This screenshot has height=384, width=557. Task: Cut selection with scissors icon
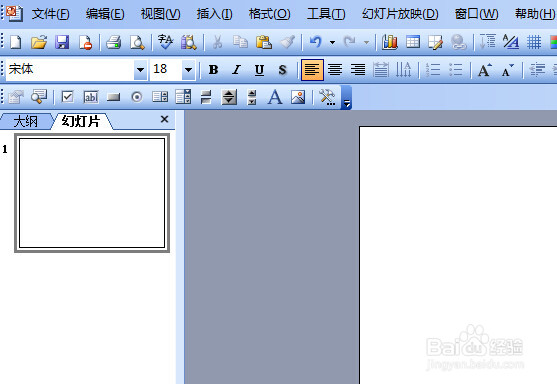tap(217, 42)
